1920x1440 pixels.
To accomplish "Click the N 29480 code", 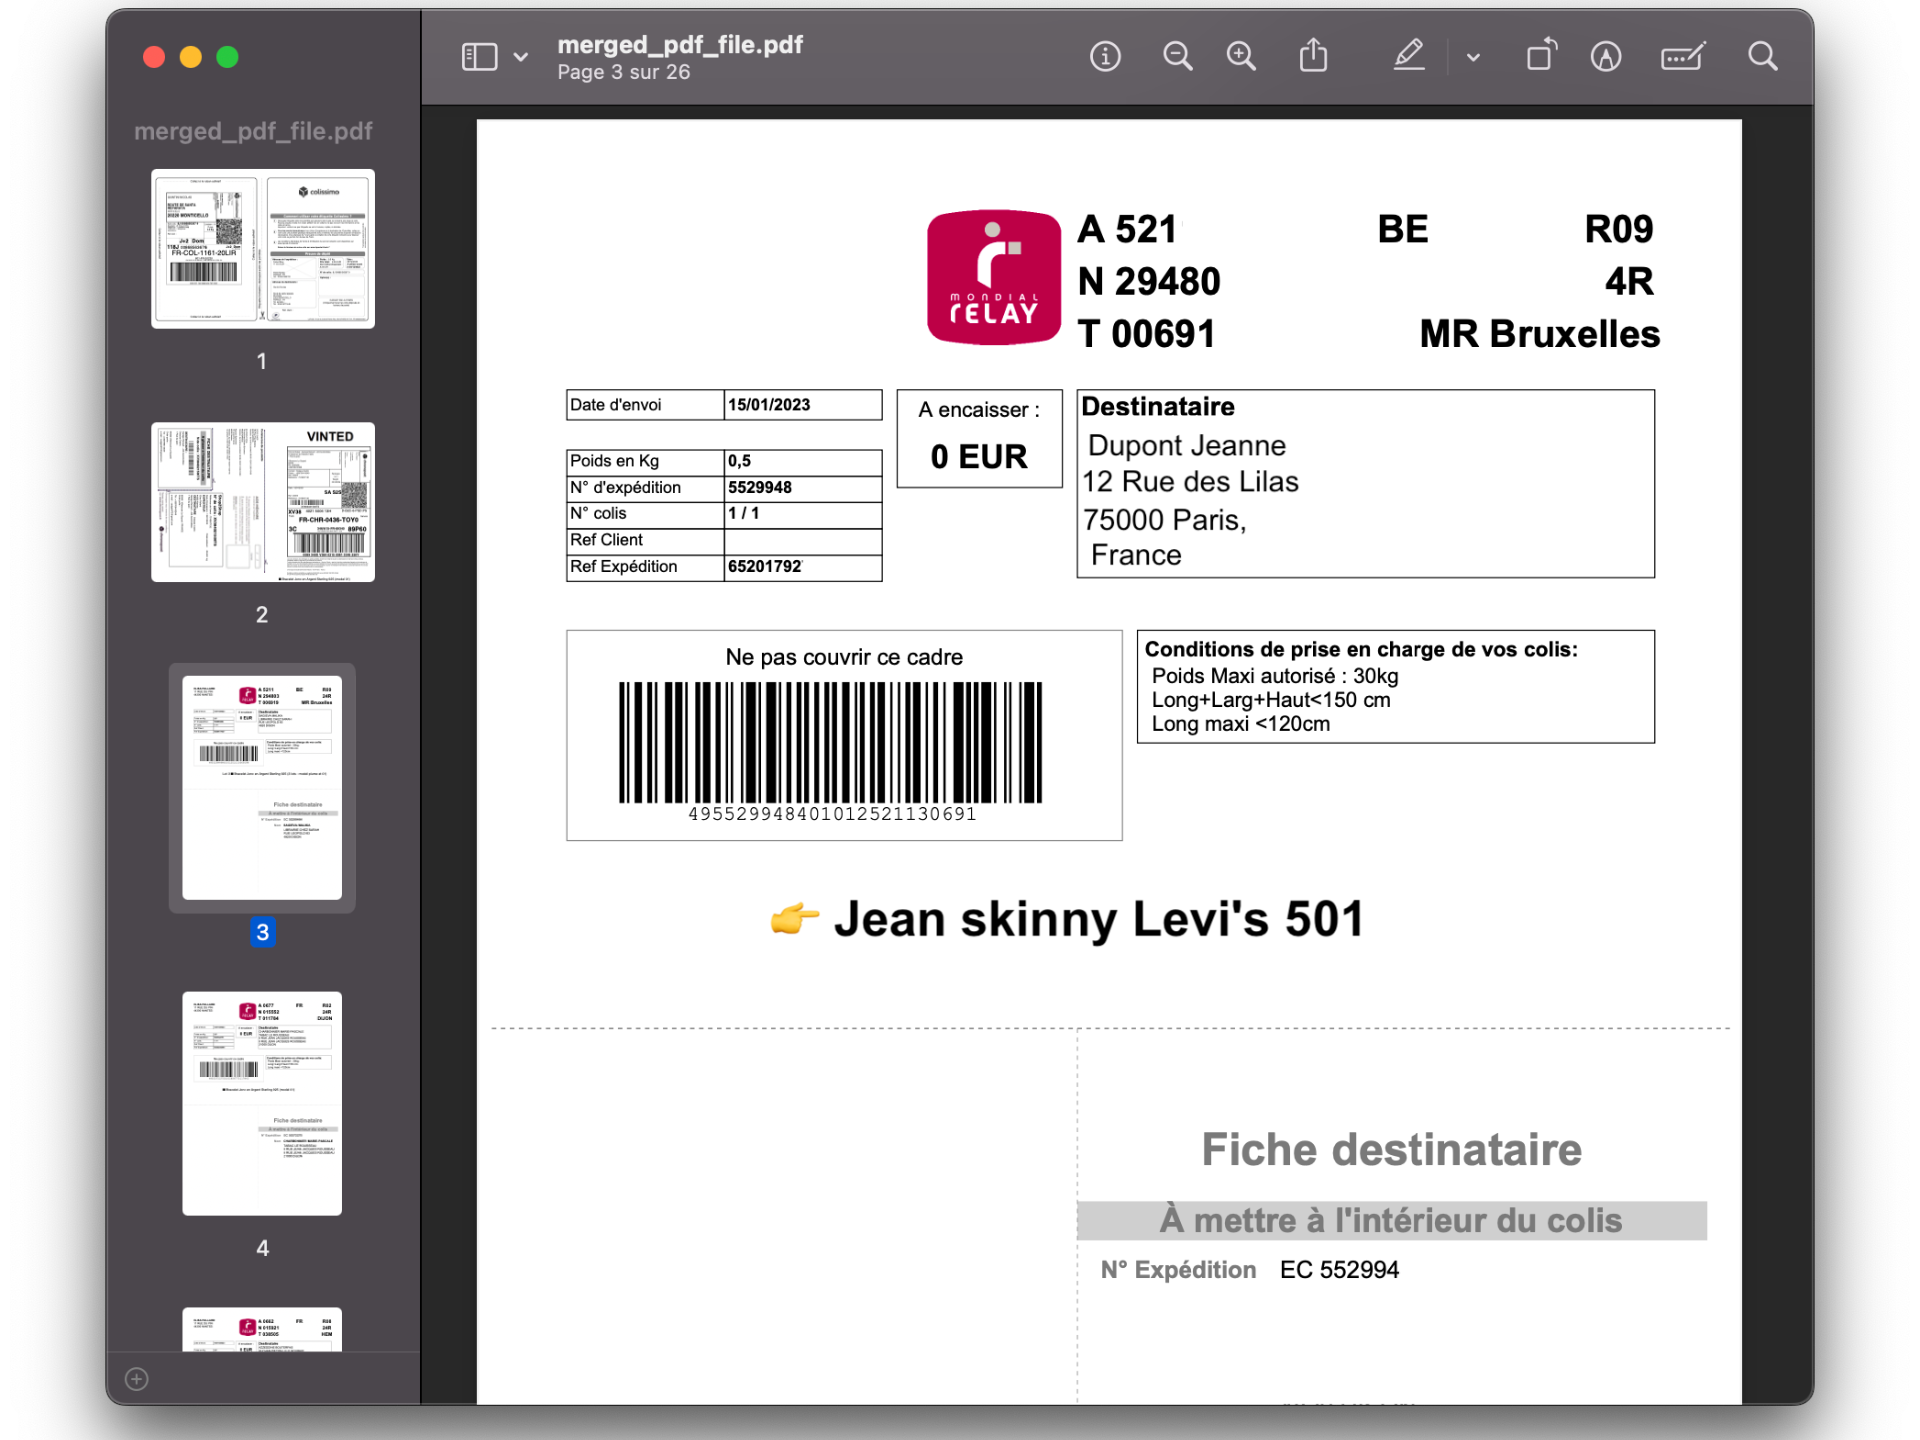I will [x=1149, y=282].
